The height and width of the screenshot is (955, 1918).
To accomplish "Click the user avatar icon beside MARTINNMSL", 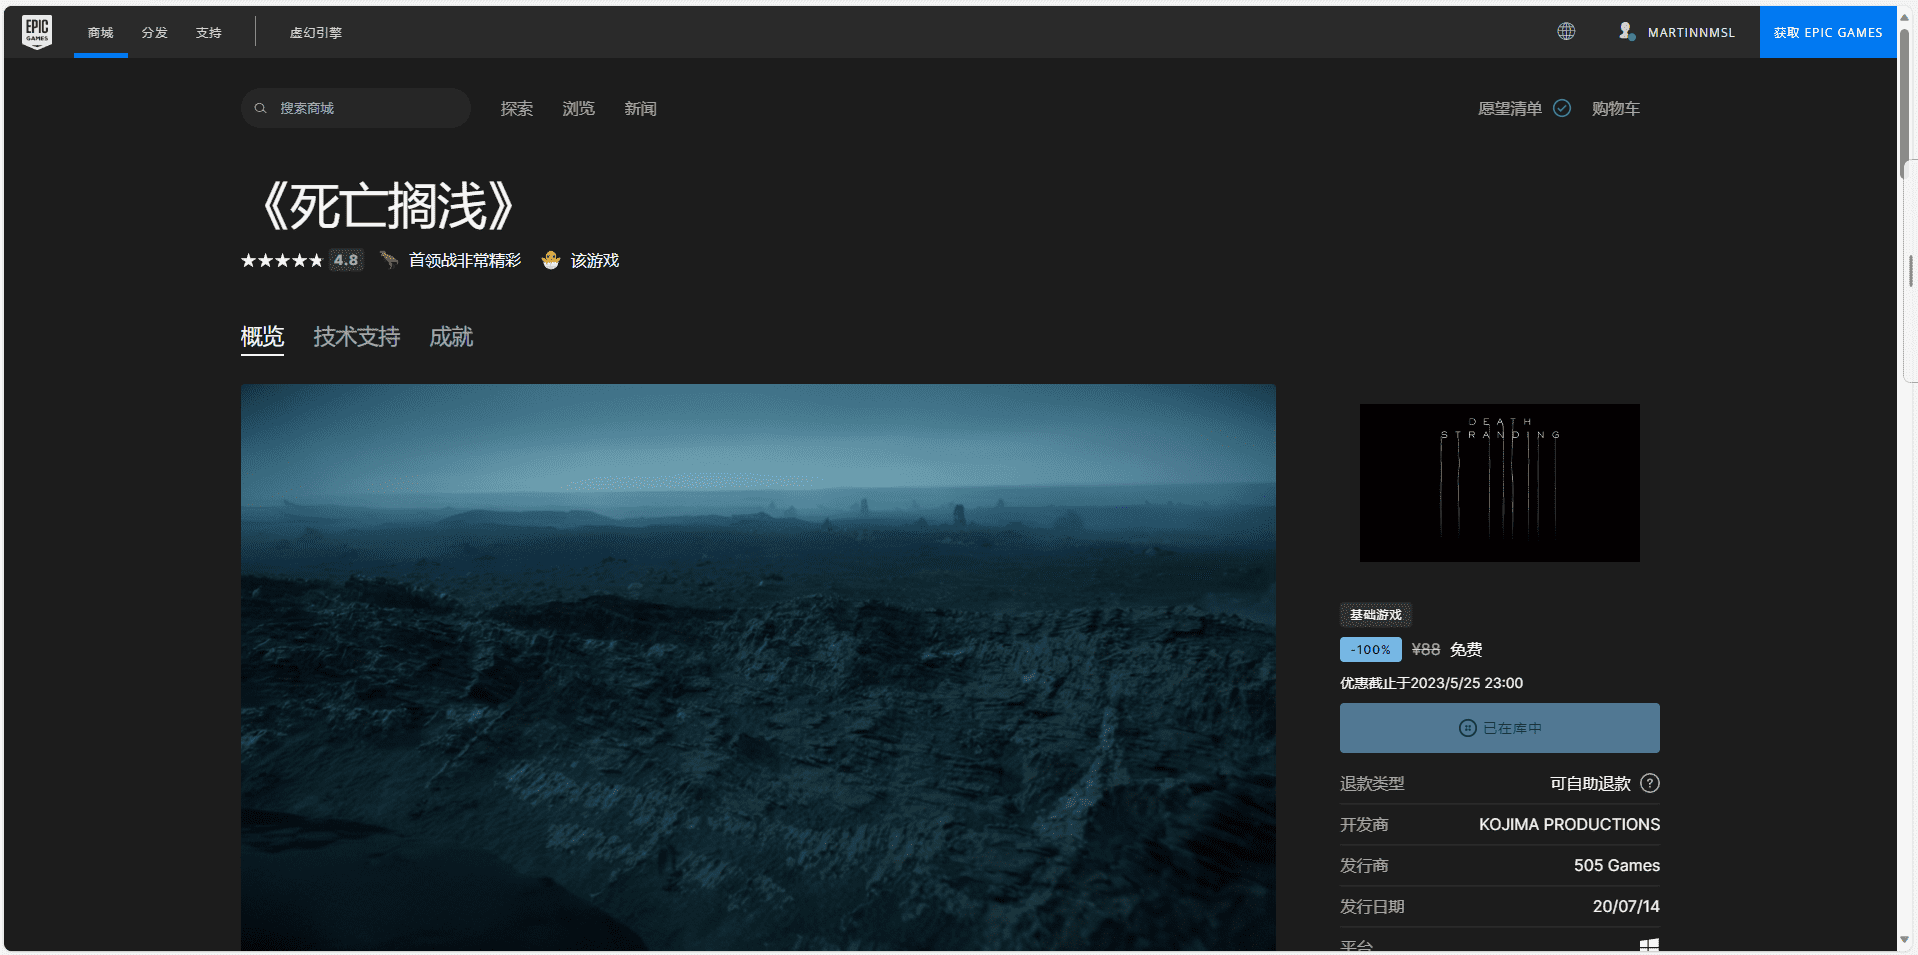I will click(1627, 32).
